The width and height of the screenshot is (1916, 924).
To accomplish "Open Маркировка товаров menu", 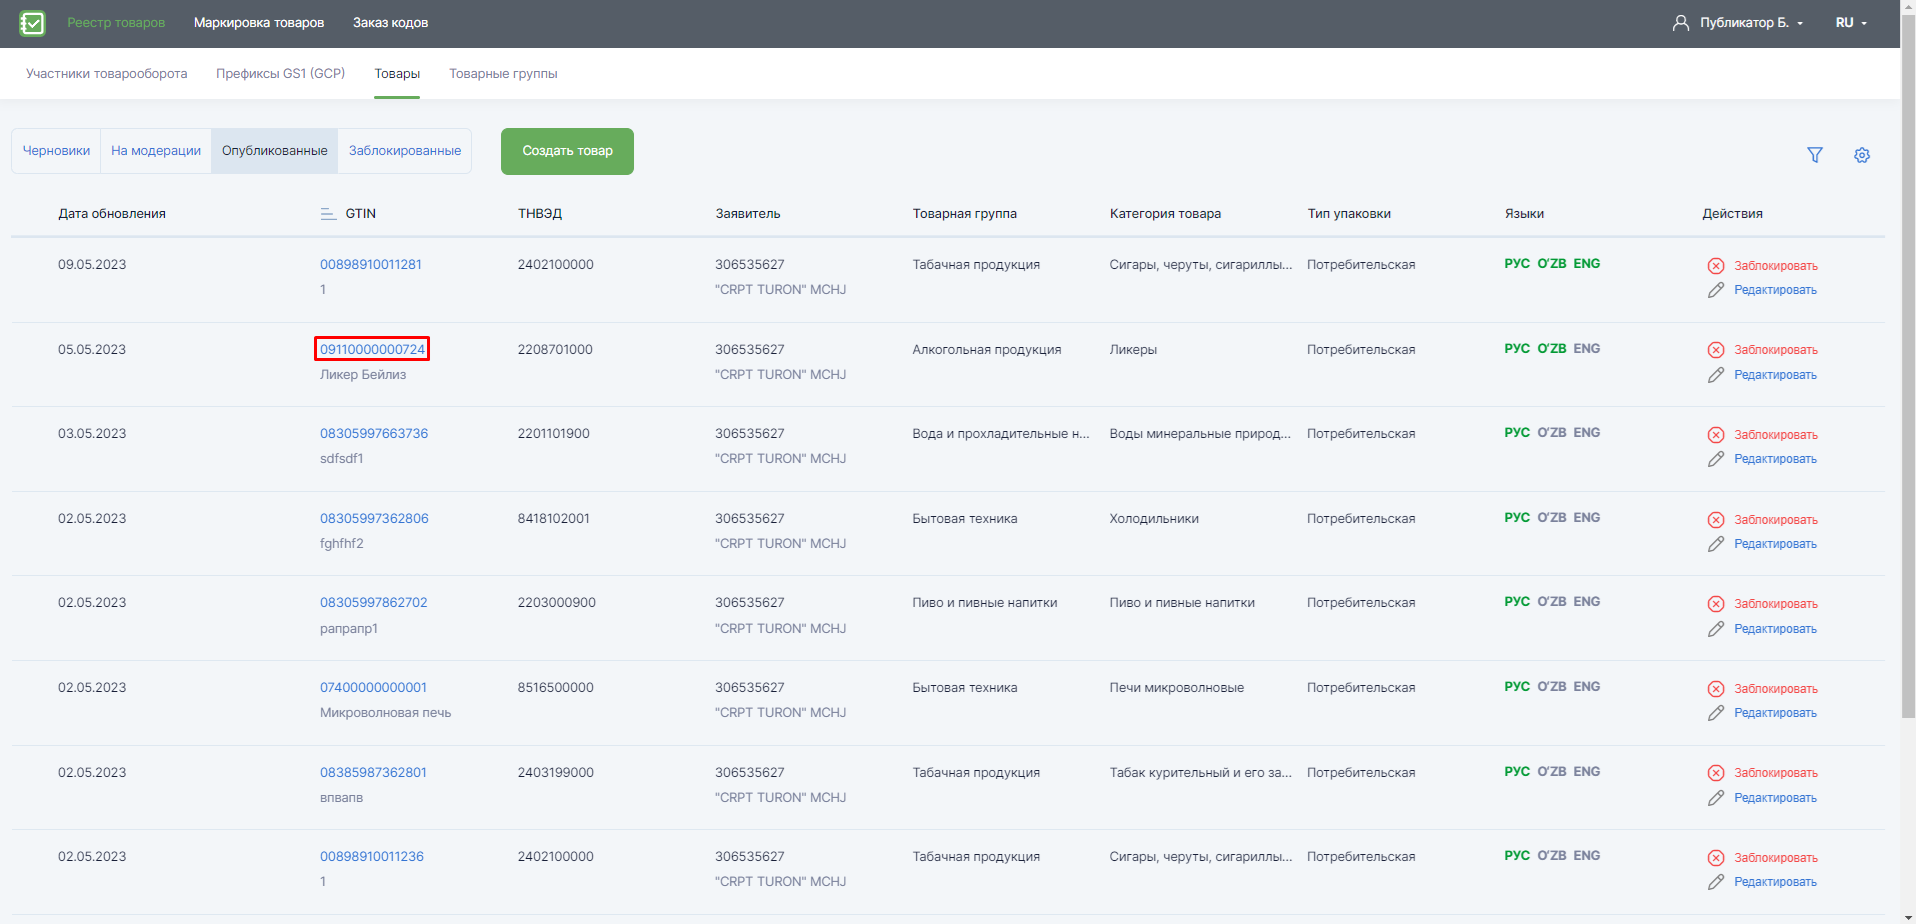I will (259, 23).
